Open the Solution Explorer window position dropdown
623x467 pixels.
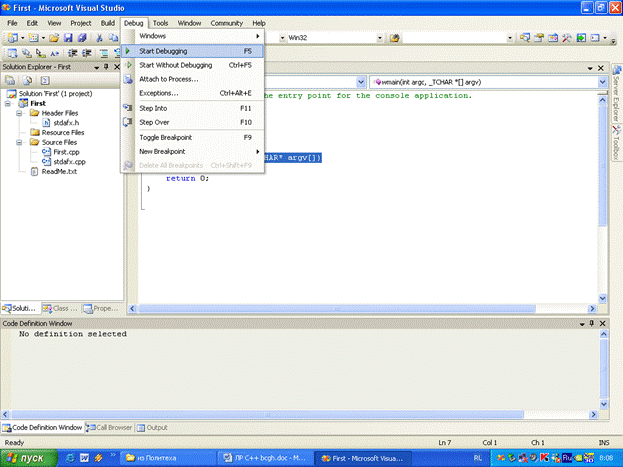(x=97, y=67)
